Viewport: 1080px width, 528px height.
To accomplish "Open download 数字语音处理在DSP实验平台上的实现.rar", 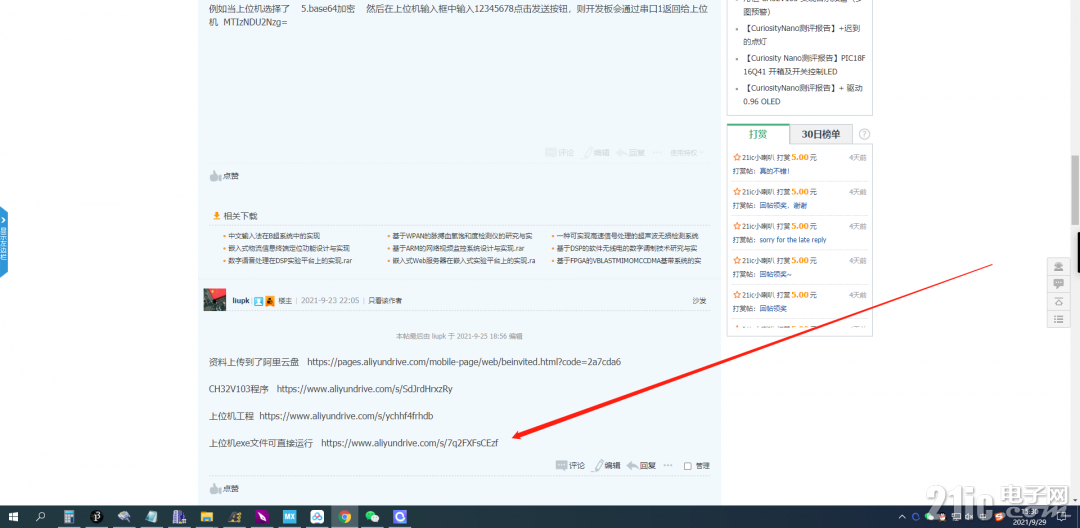I will (290, 261).
